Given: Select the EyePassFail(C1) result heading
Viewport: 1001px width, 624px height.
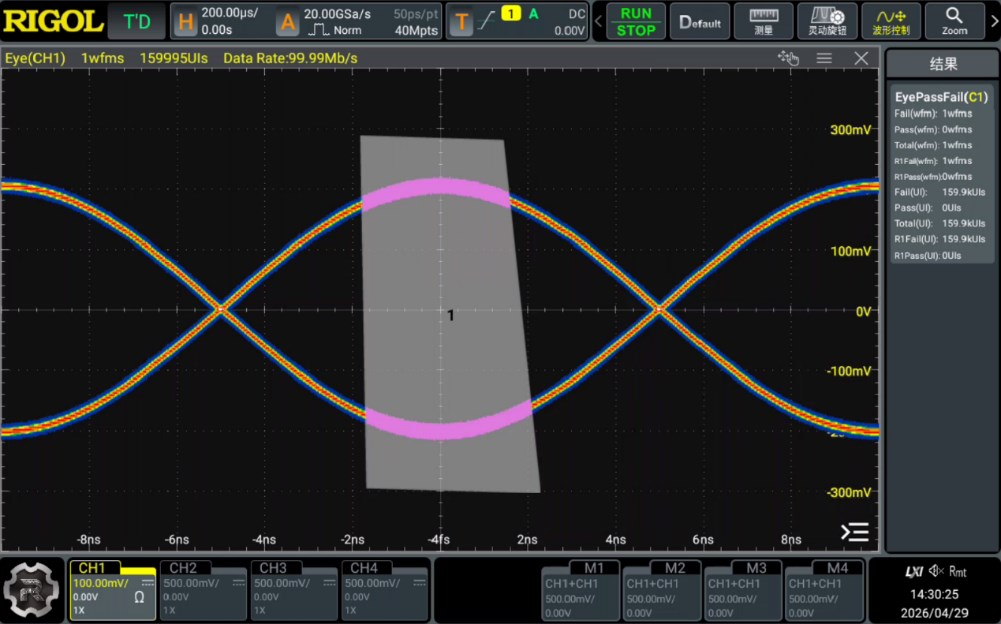Looking at the screenshot, I should click(942, 97).
